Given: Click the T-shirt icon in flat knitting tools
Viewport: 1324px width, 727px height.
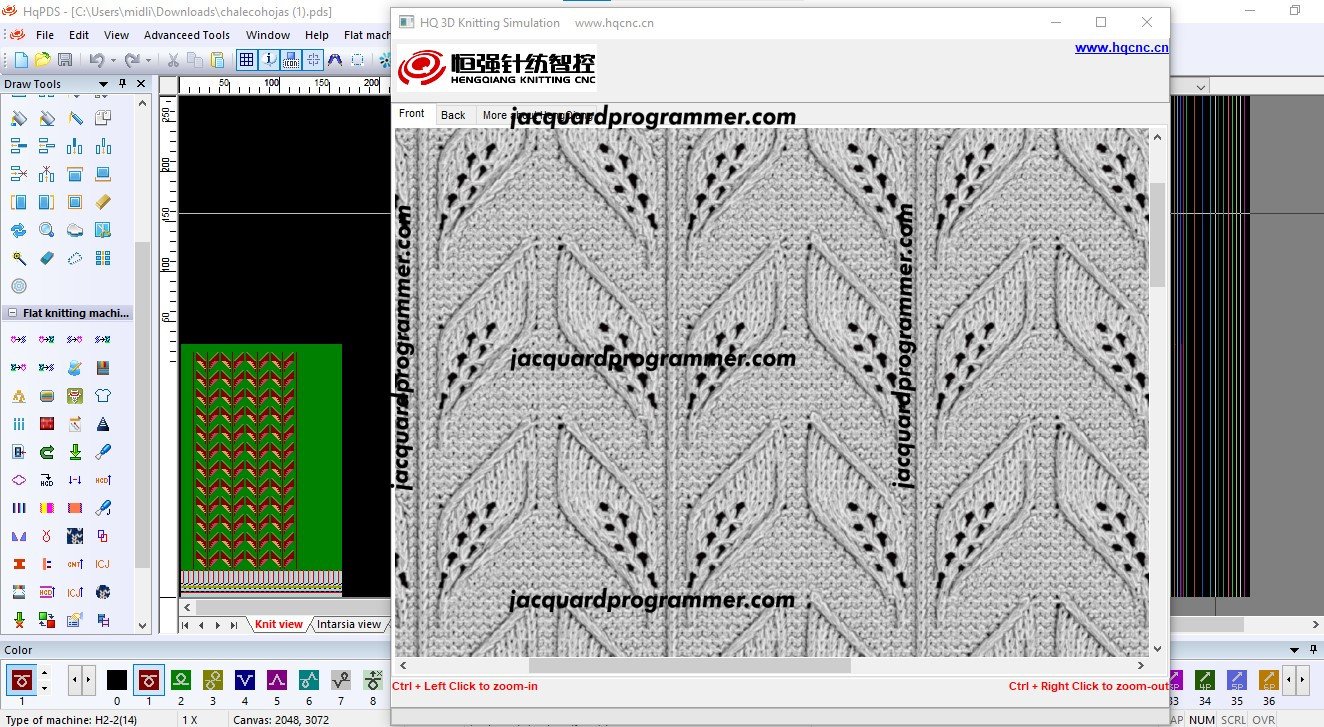Looking at the screenshot, I should pyautogui.click(x=102, y=396).
